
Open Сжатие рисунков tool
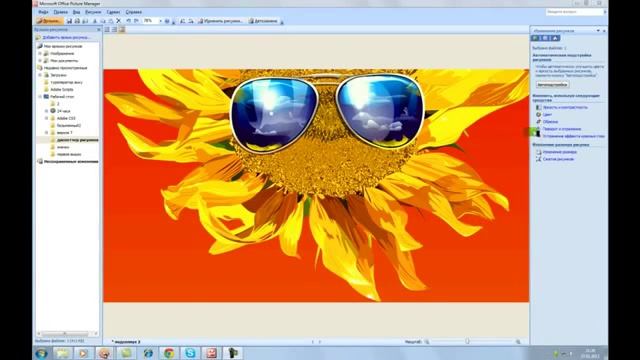[x=558, y=159]
